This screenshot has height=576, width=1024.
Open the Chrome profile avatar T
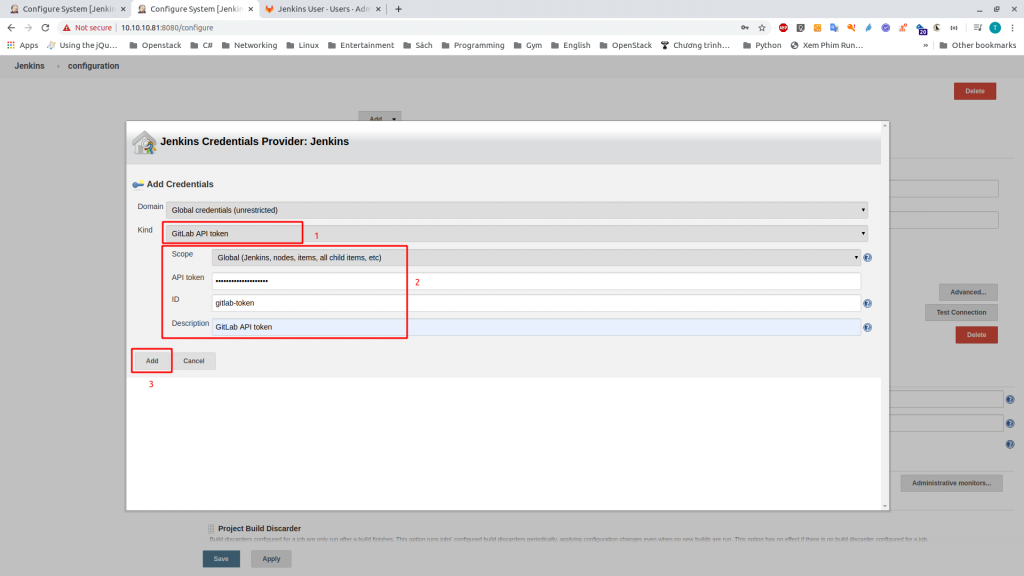[x=995, y=27]
